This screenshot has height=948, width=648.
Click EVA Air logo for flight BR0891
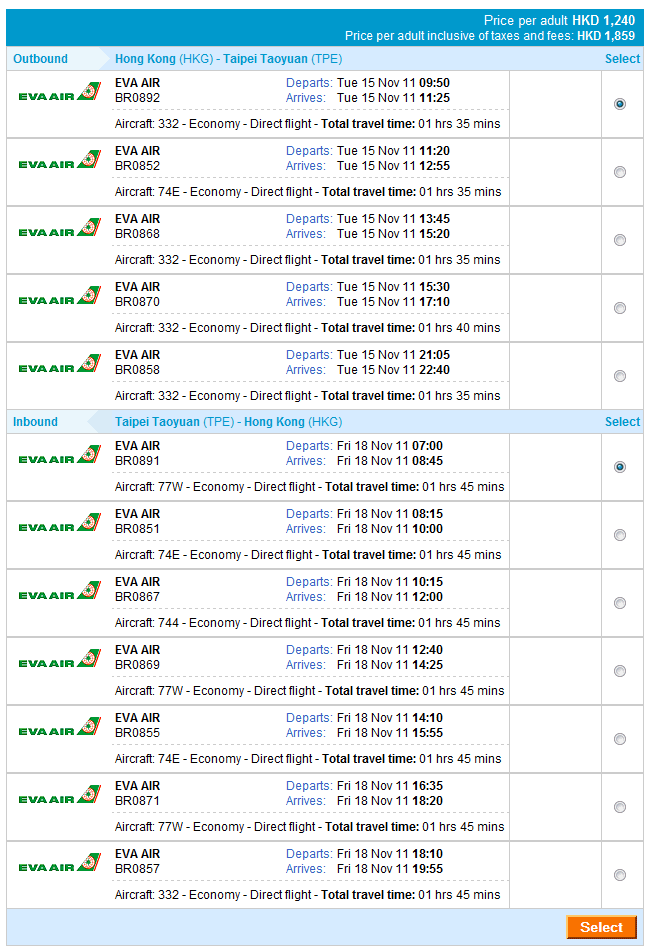coord(59,456)
